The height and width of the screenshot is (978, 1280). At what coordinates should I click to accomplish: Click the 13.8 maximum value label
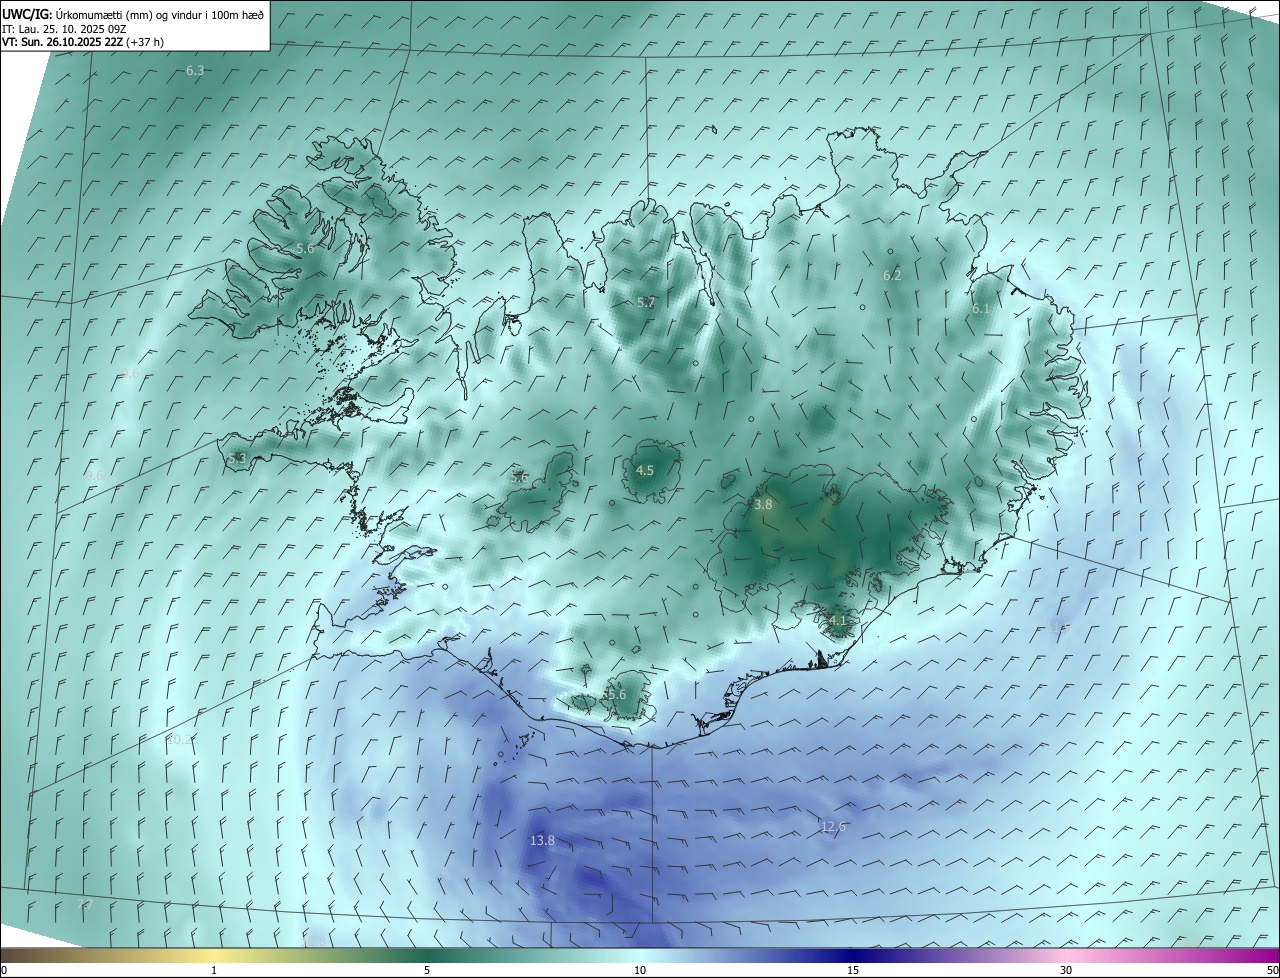click(542, 841)
